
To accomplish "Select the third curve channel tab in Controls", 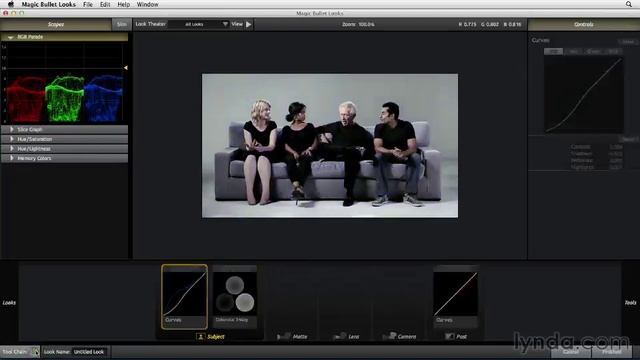I will pyautogui.click(x=593, y=51).
